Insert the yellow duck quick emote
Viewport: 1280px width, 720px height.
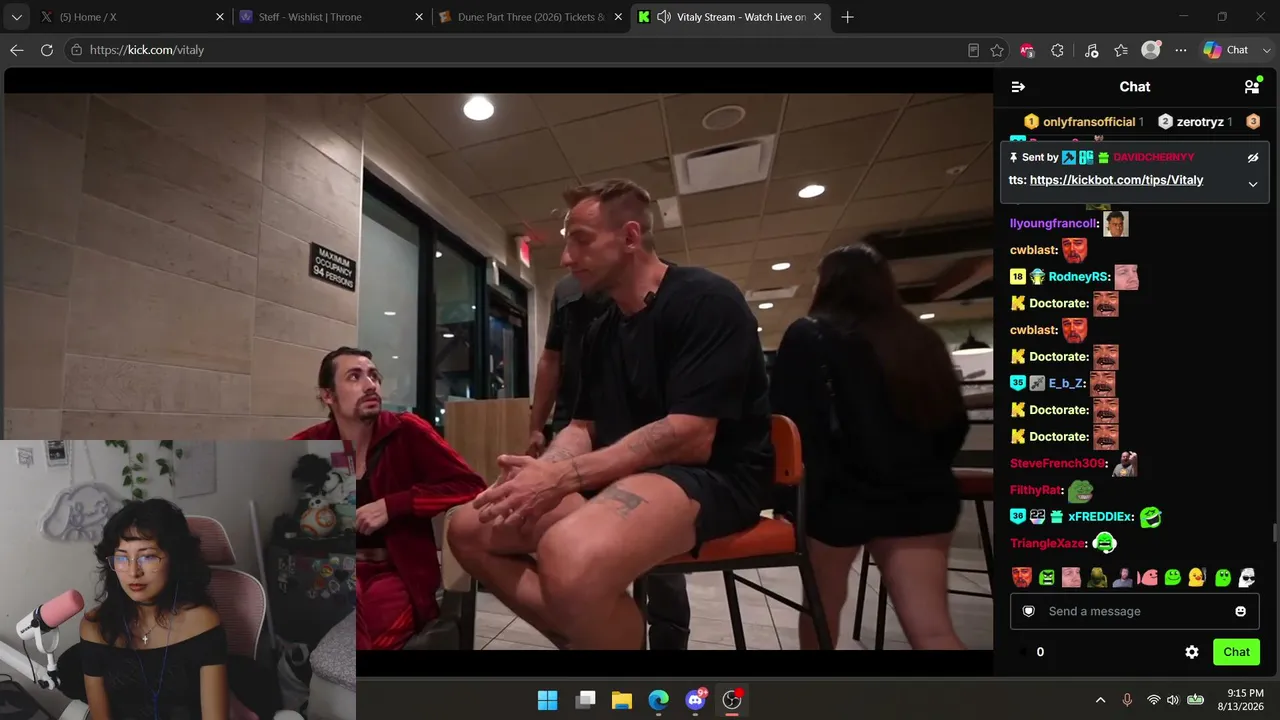[x=1196, y=577]
